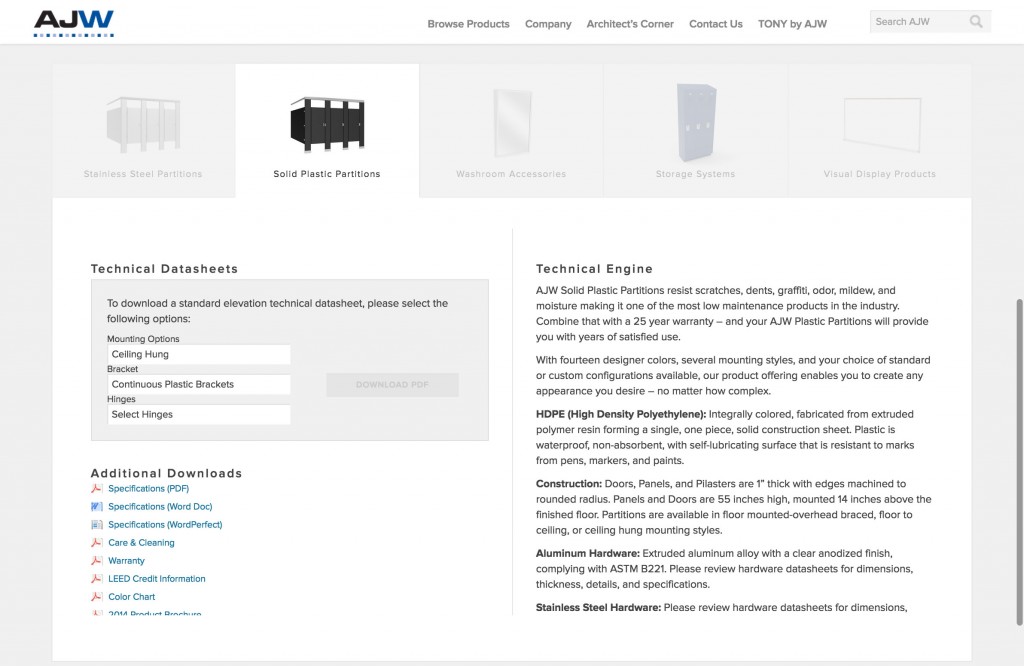
Task: Open the Select Hinges dropdown
Action: [x=199, y=414]
